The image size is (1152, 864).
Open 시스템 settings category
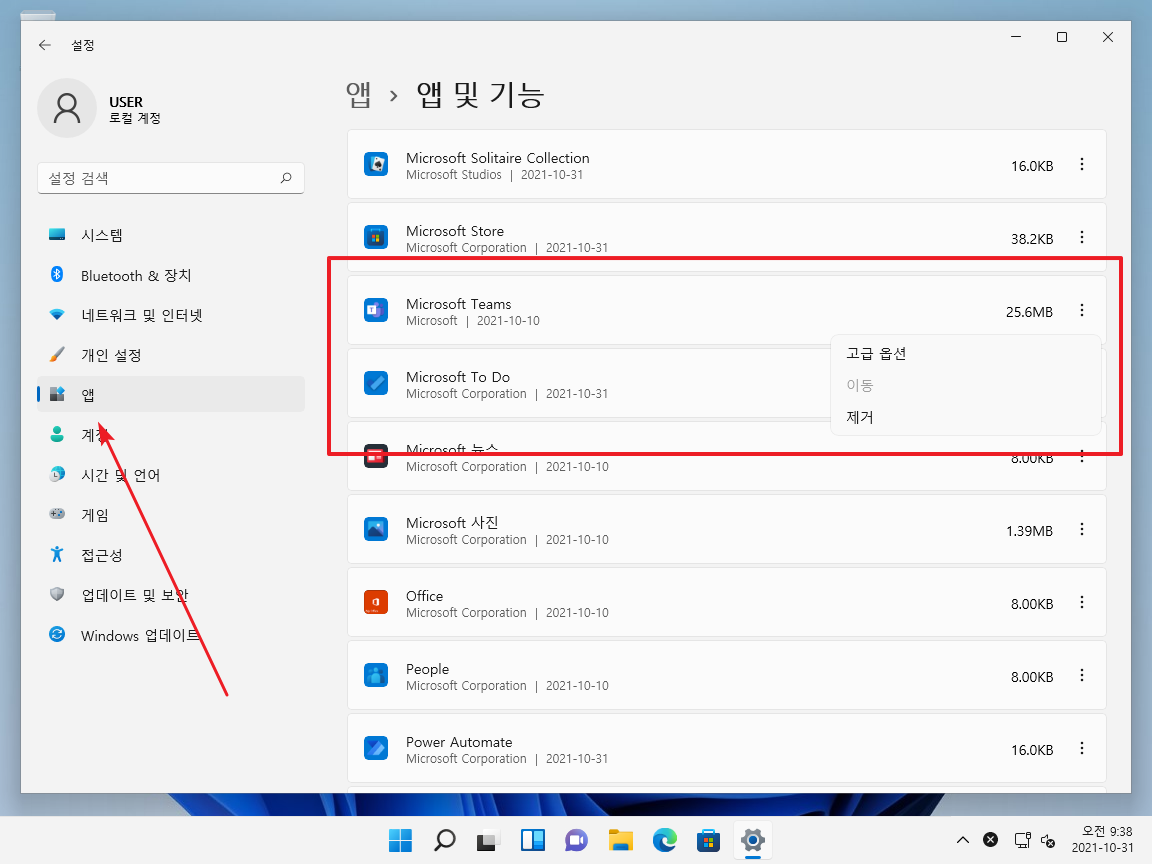coord(170,235)
